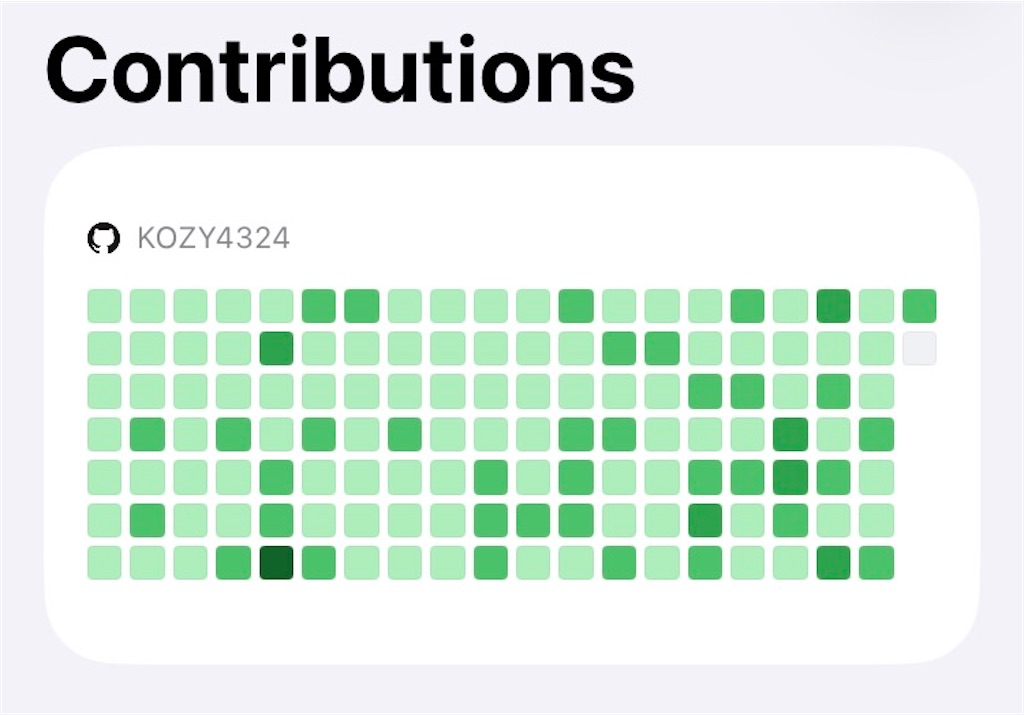Select the square immediately right of darkest square

[319, 563]
